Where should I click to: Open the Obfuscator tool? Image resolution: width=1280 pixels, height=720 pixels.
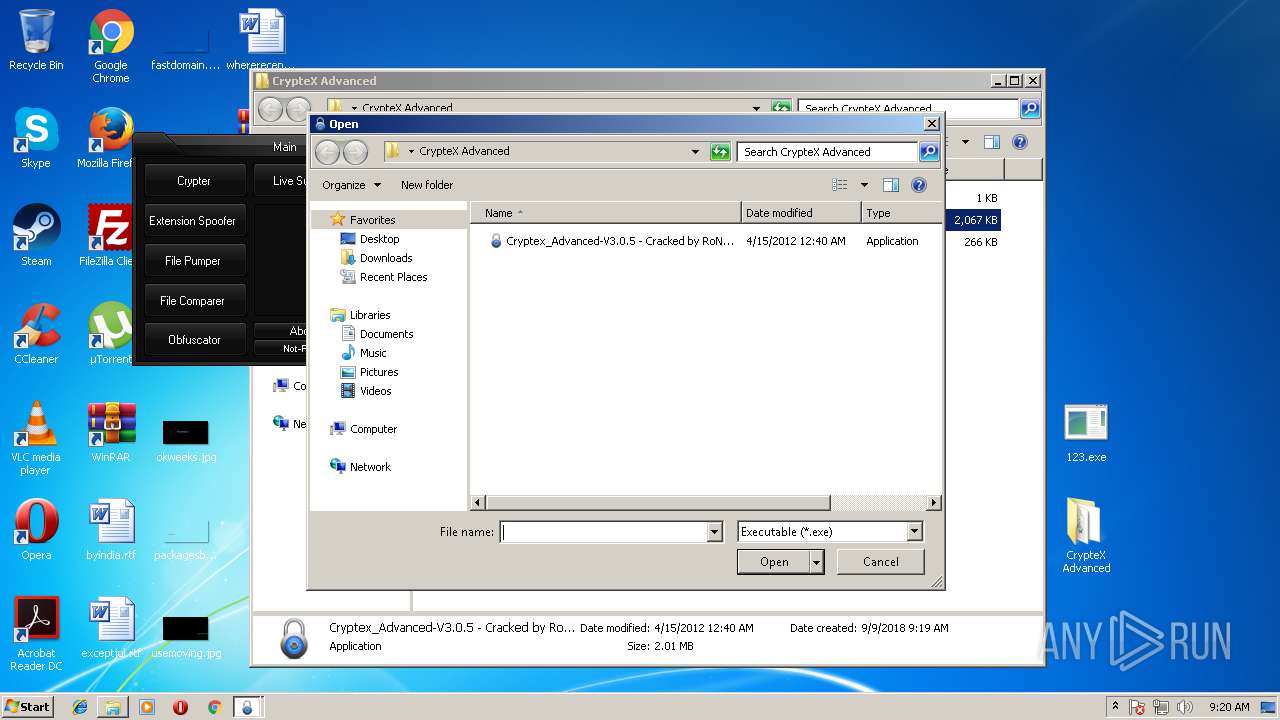click(194, 340)
